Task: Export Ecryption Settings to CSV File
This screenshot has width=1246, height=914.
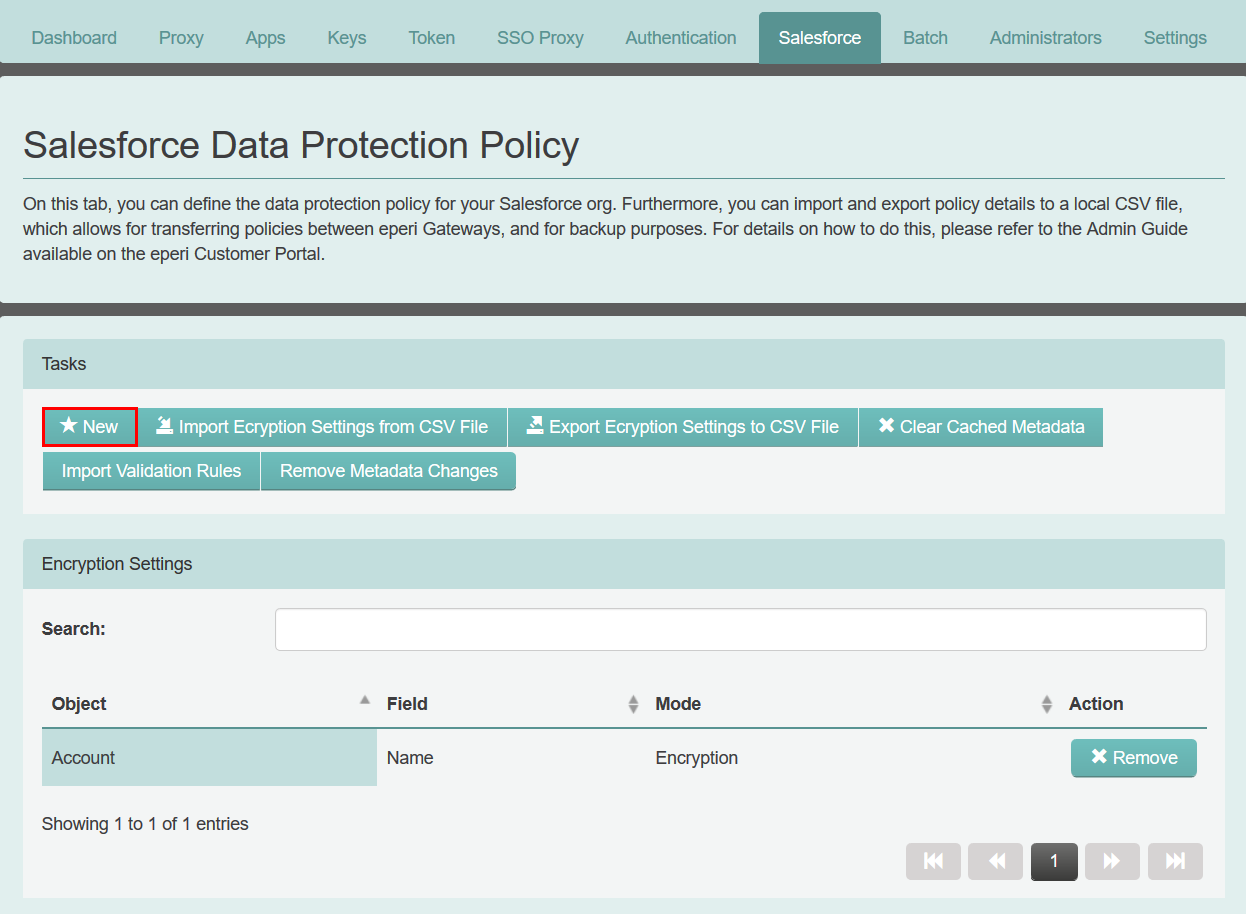Action: coord(683,427)
